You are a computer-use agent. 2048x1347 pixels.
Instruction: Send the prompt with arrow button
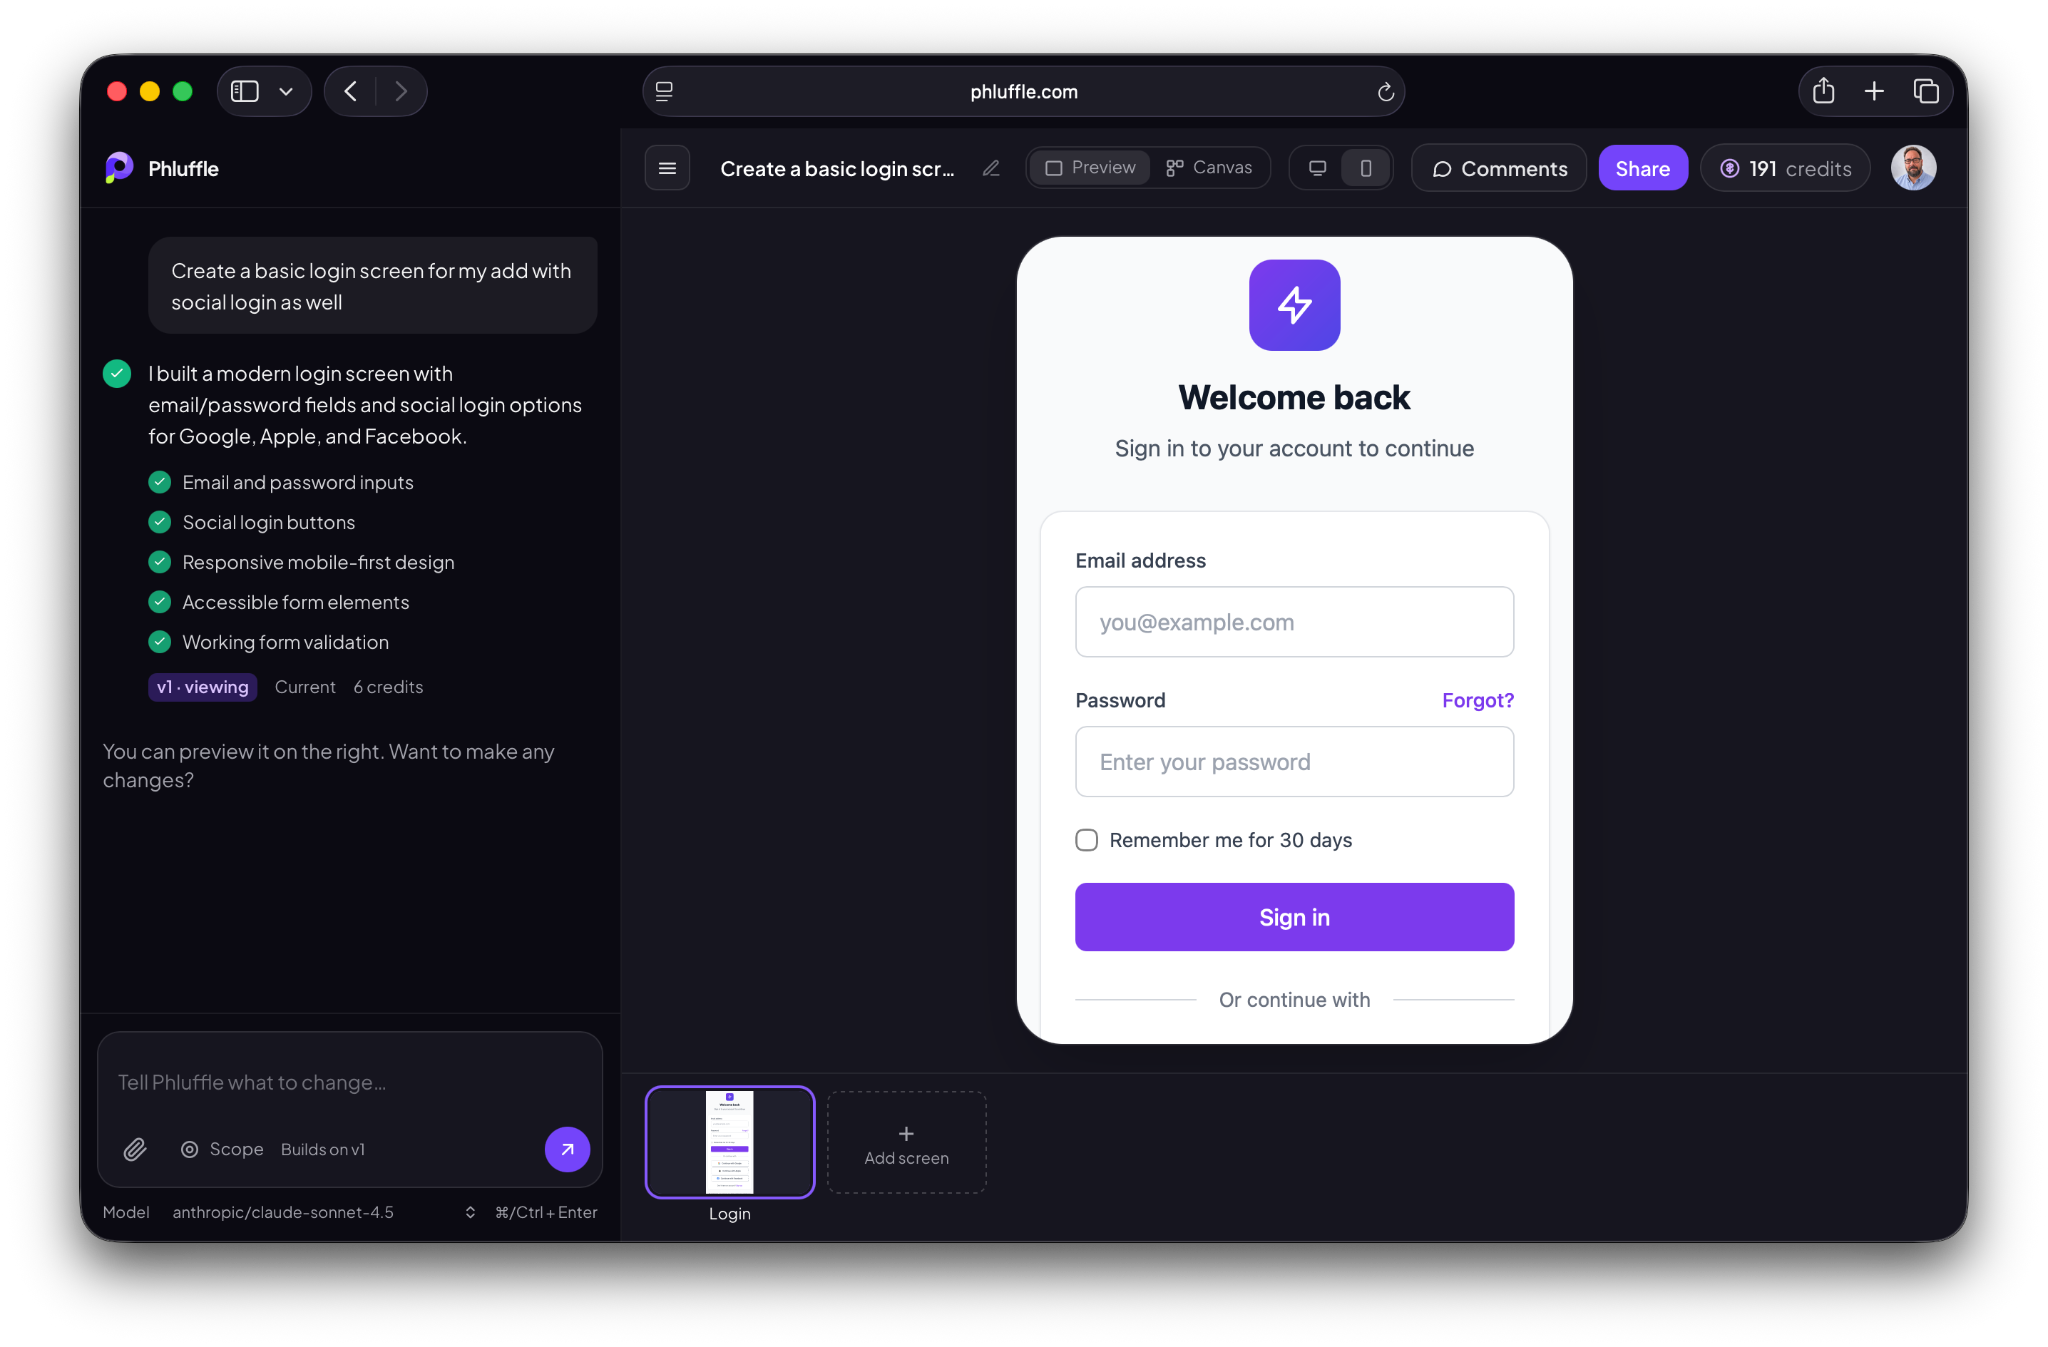pos(567,1149)
